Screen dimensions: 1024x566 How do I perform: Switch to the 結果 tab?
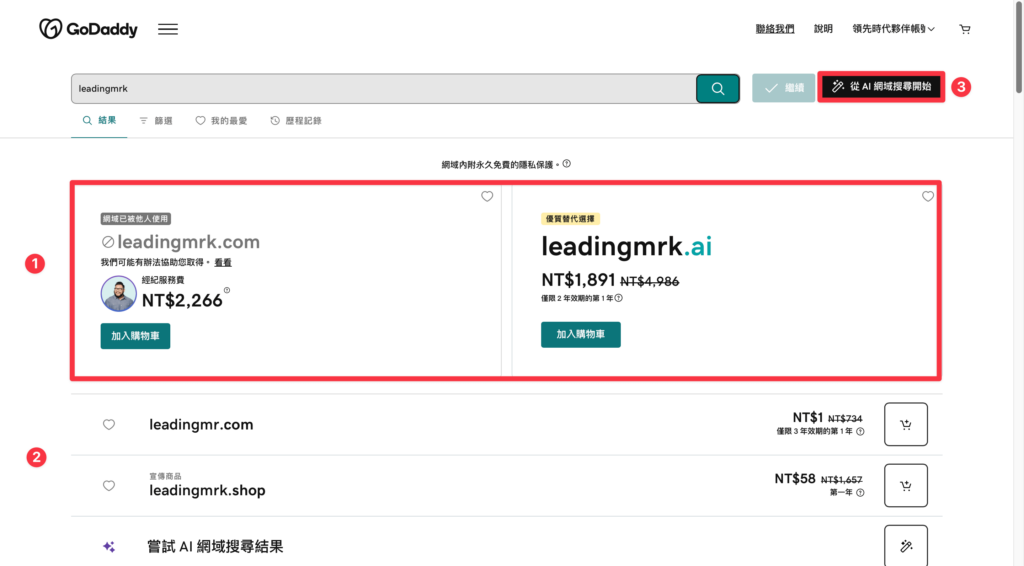click(99, 121)
